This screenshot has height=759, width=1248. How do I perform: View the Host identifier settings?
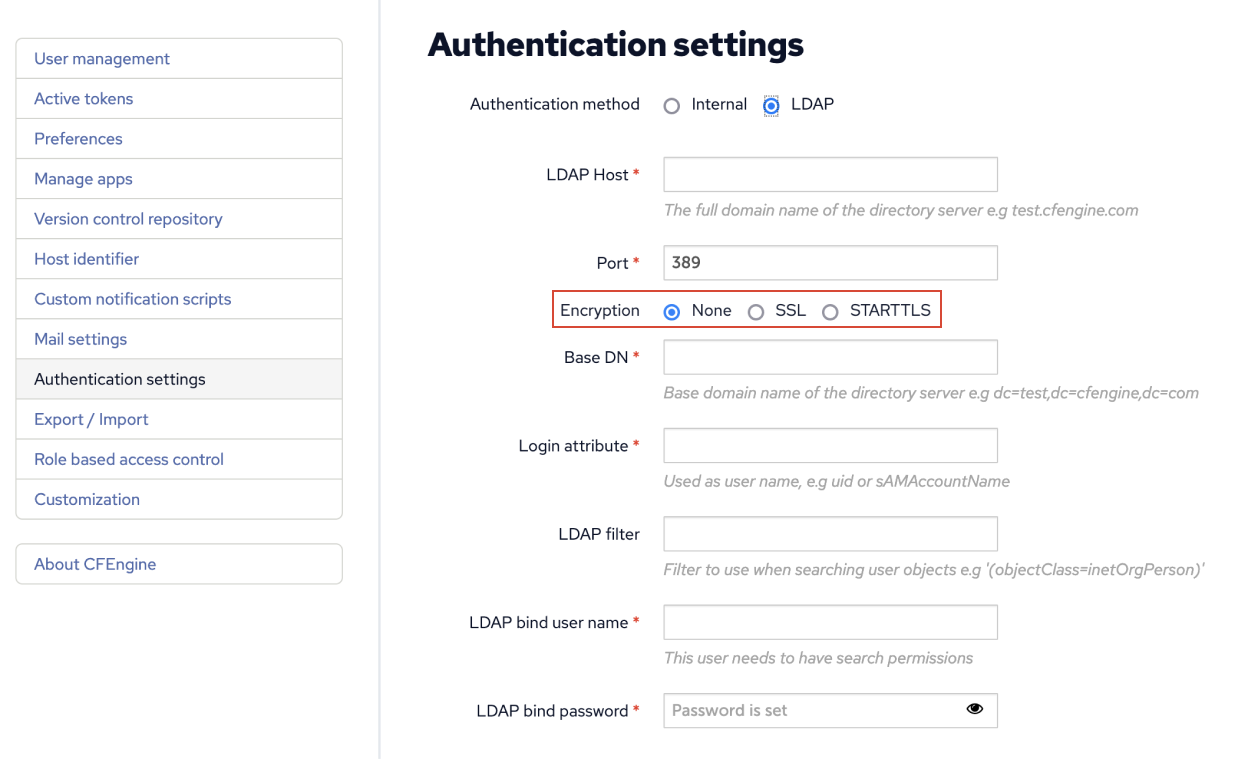coord(85,258)
